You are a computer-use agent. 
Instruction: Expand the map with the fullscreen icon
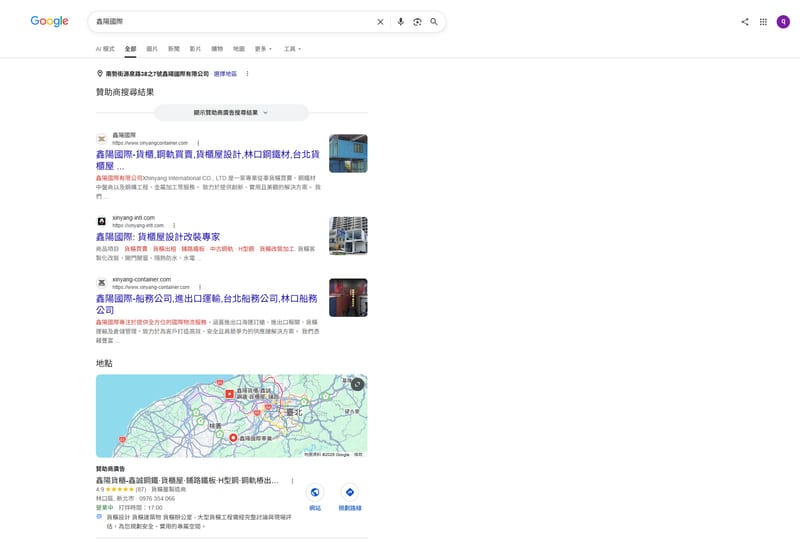pos(357,384)
